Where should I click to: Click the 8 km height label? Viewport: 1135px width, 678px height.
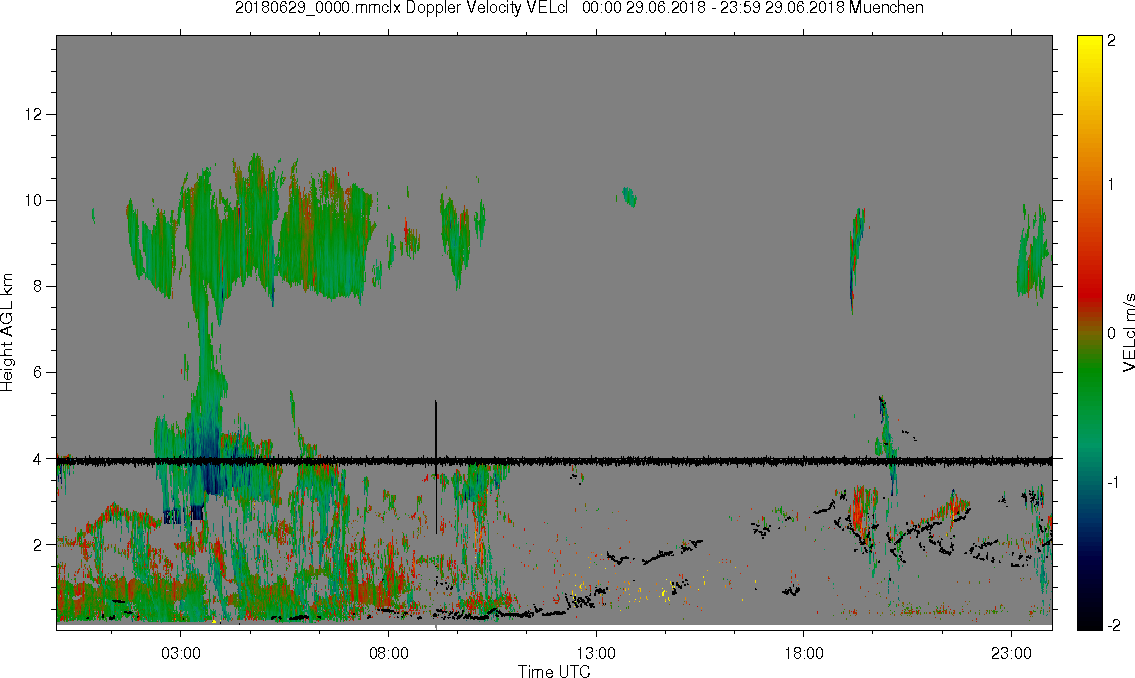tap(38, 287)
